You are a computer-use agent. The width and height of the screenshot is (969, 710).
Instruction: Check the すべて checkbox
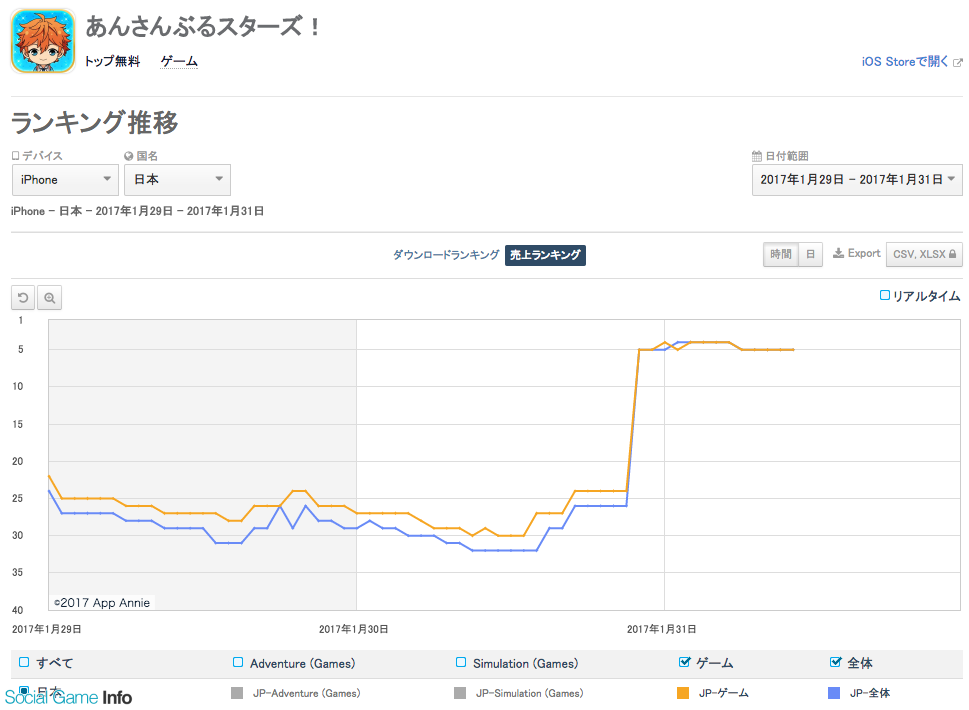click(x=24, y=662)
